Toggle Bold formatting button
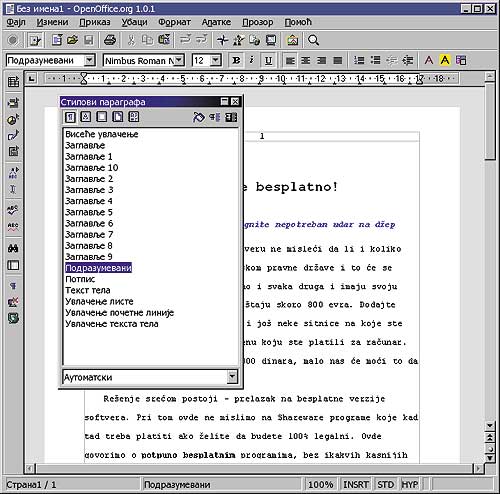The image size is (500, 494). (236, 60)
